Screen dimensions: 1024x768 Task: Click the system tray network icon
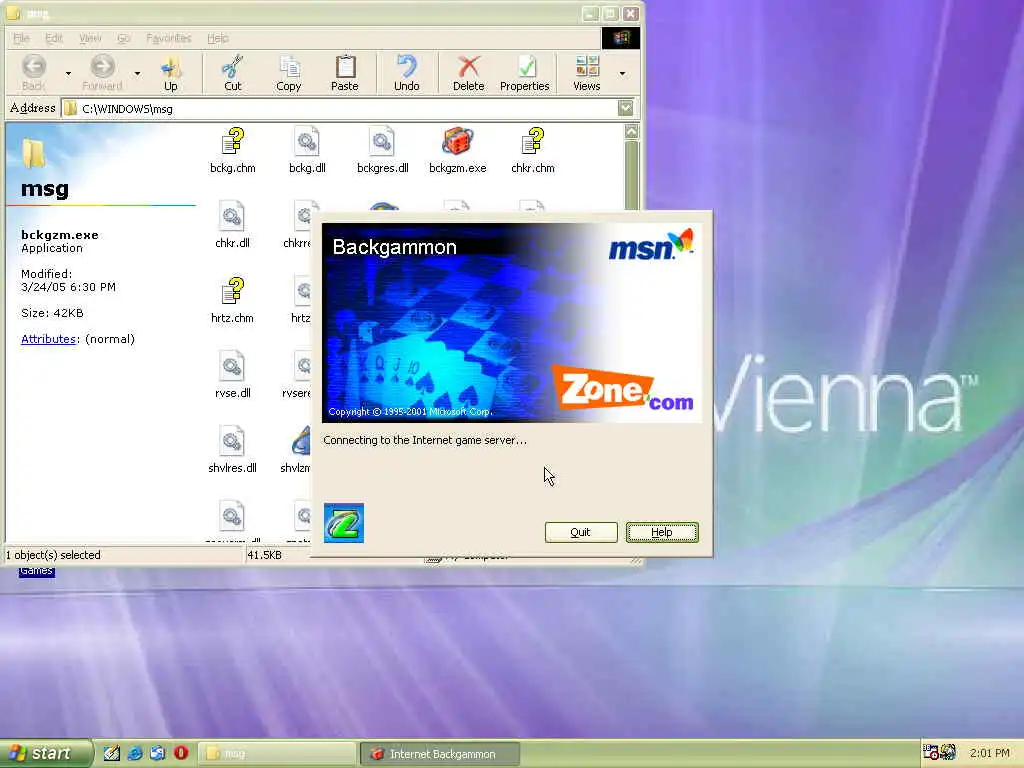coord(931,752)
